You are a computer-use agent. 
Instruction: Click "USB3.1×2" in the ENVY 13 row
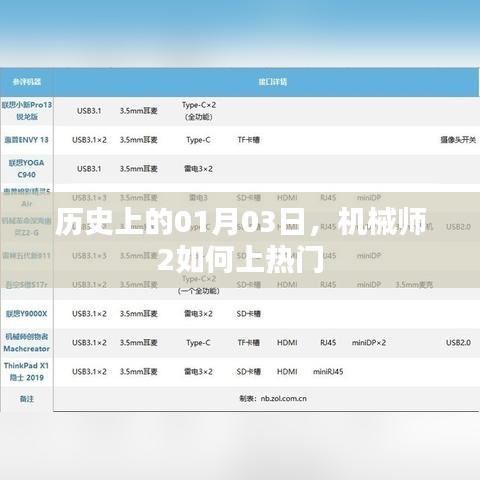tap(89, 140)
